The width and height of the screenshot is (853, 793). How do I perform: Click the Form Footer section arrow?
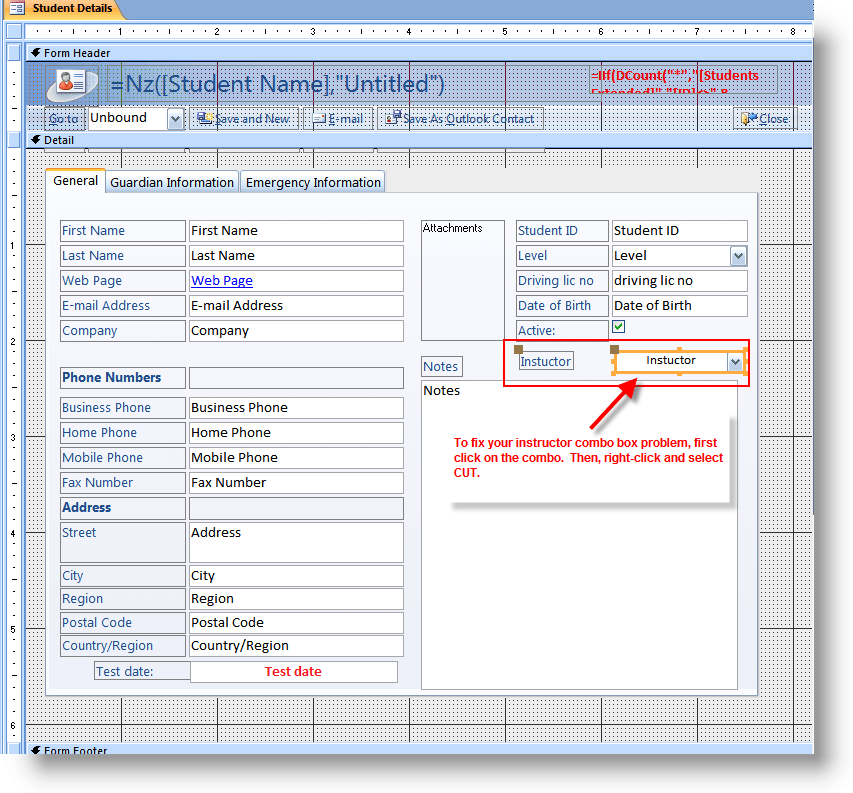(x=35, y=750)
